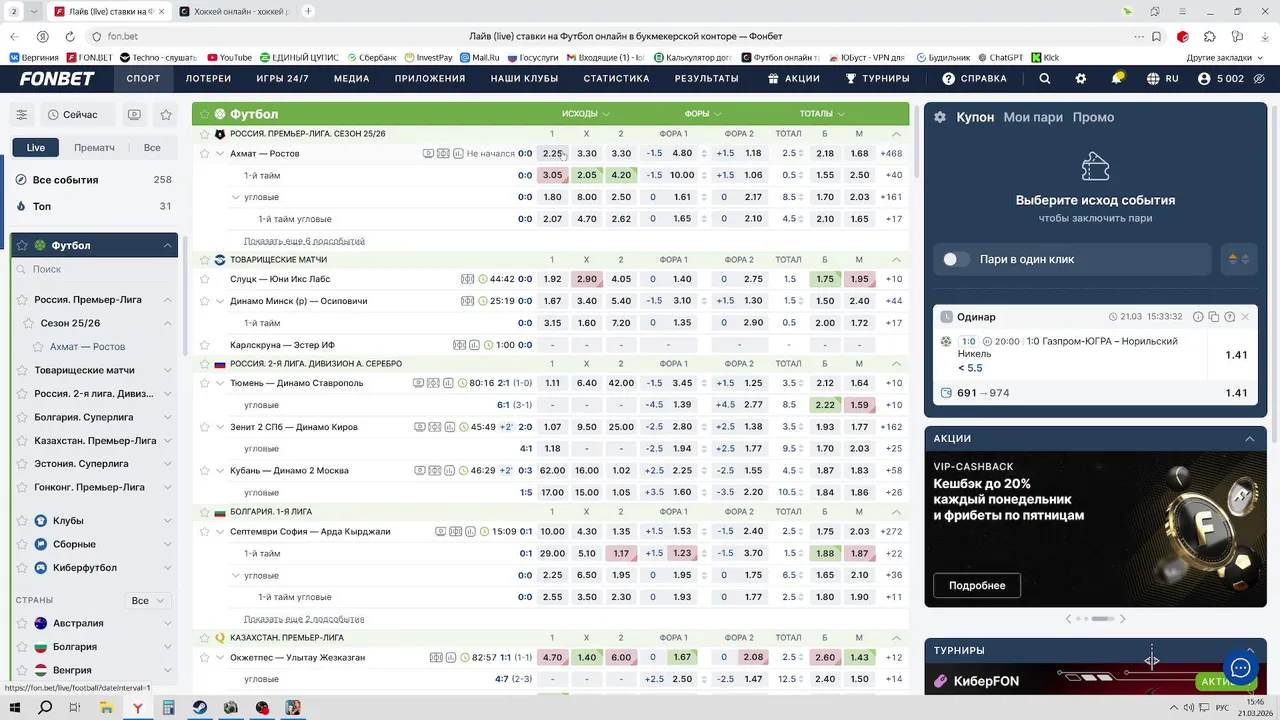Open the ФОРЫ column dropdown
Image resolution: width=1280 pixels, height=720 pixels.
point(703,114)
